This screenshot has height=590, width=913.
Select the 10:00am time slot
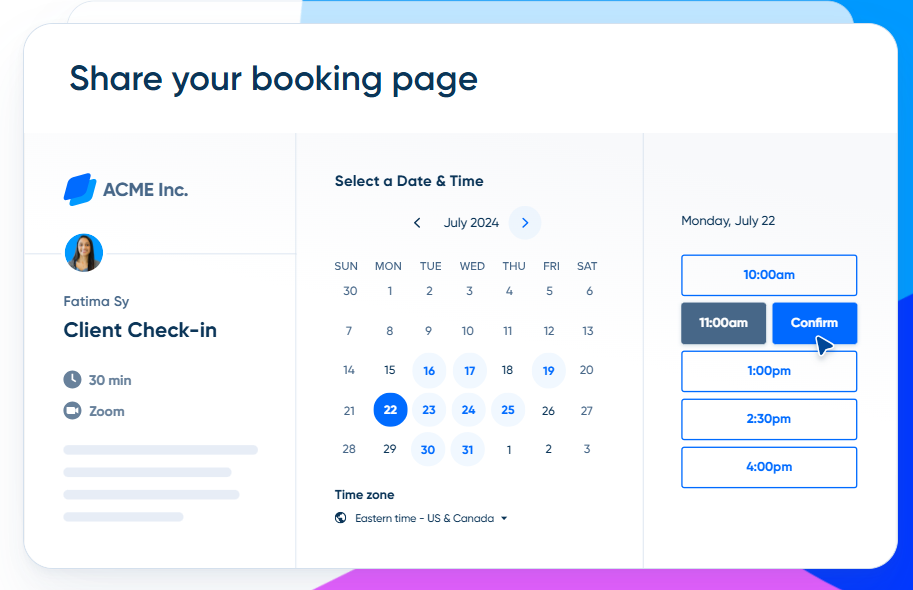click(x=769, y=275)
